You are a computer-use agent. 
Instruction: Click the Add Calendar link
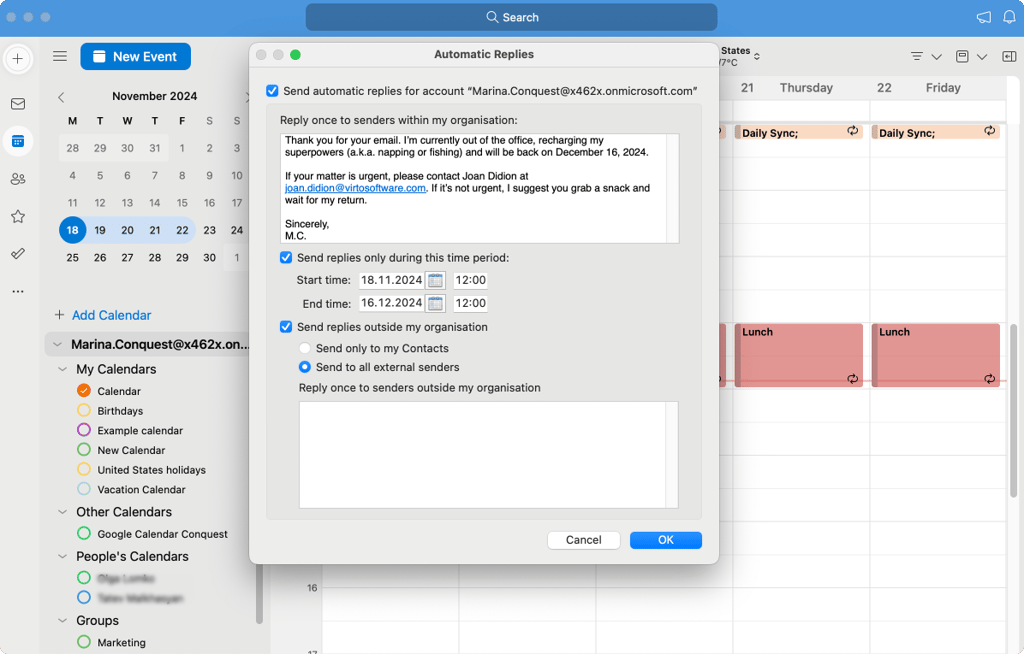coord(112,315)
